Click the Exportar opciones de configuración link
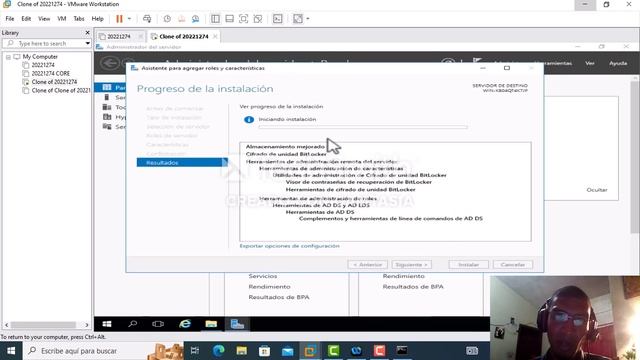This screenshot has width=640, height=360. pyautogui.click(x=289, y=246)
